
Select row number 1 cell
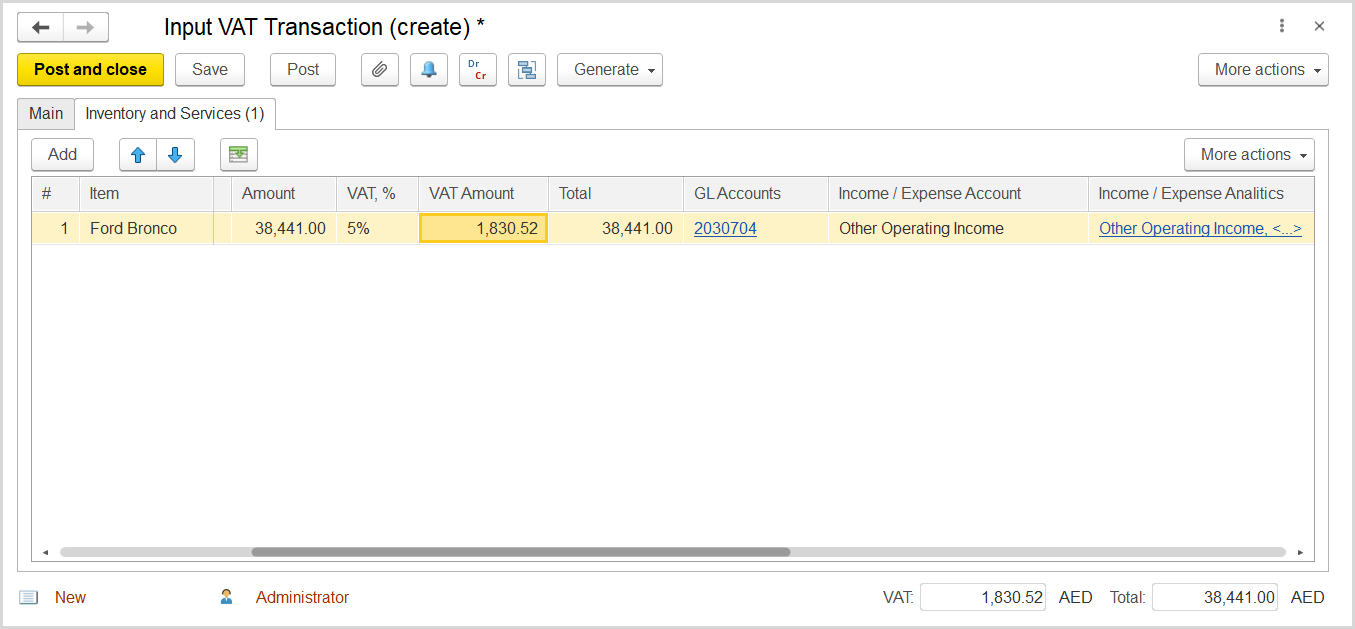[x=56, y=229]
